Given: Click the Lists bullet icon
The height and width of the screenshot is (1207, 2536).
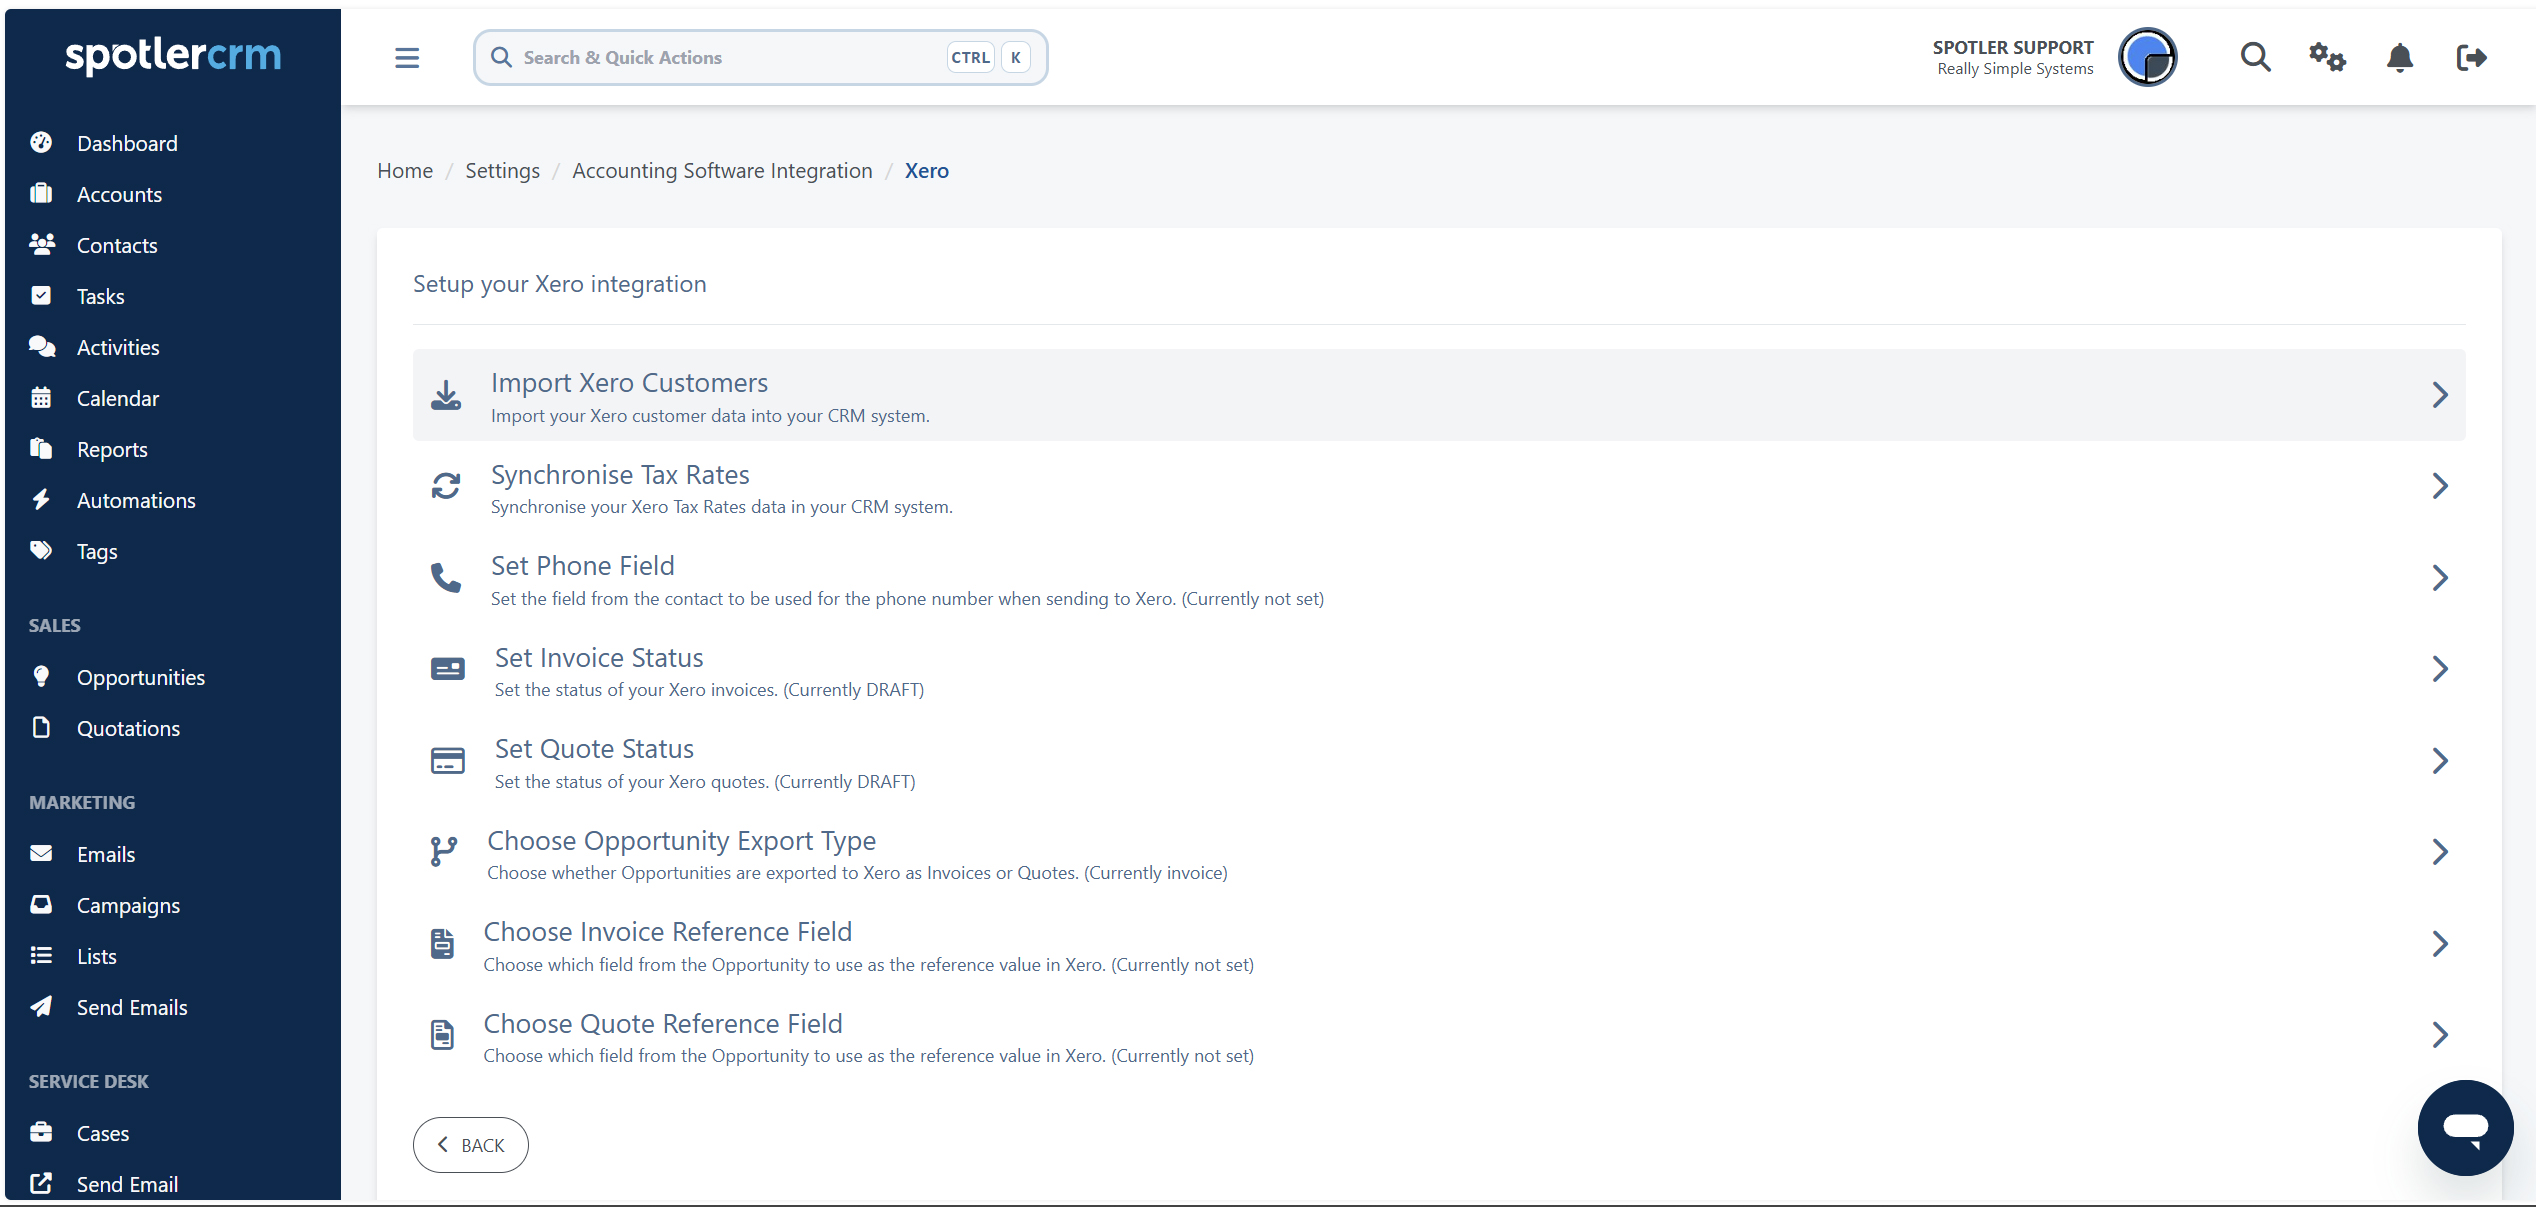Looking at the screenshot, I should pyautogui.click(x=41, y=955).
